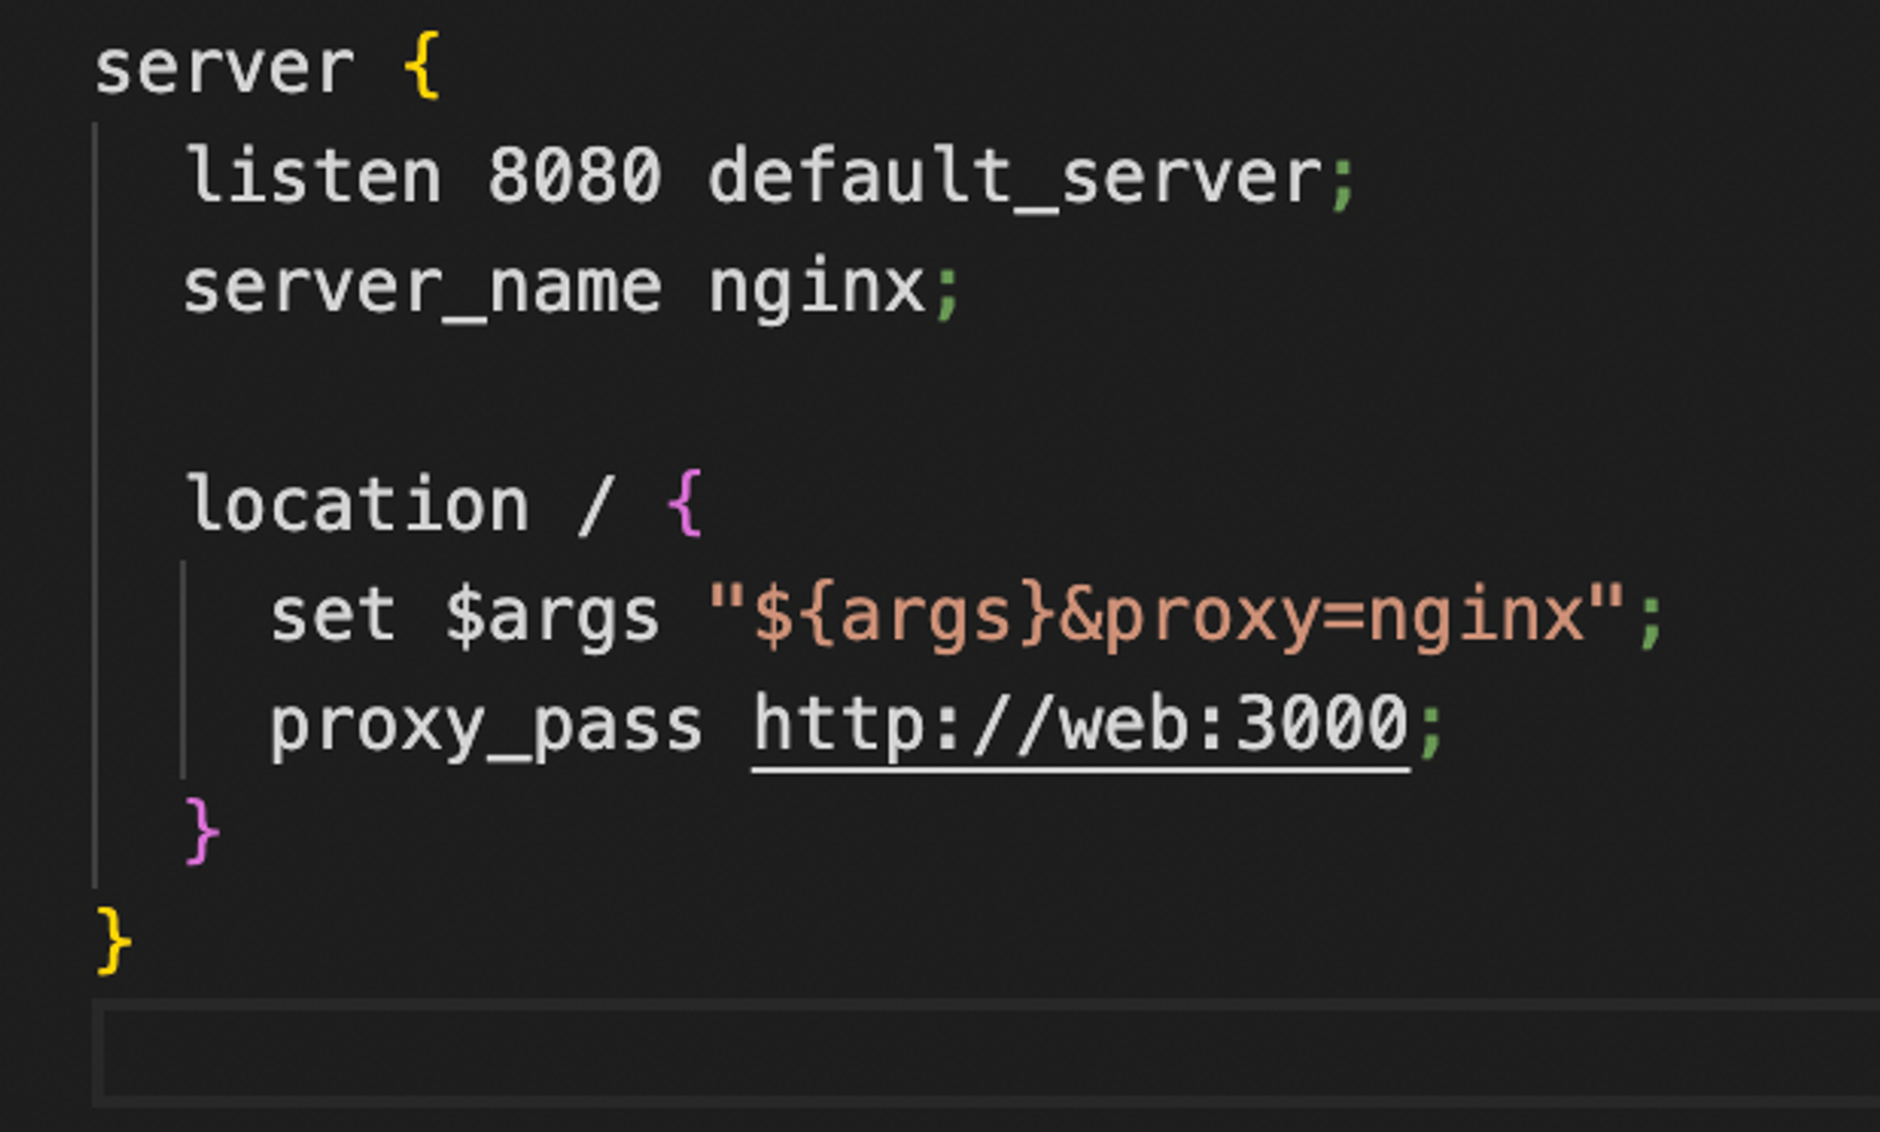Click the pink opening brace of location block
Screen dimensions: 1880x1132
pyautogui.click(x=686, y=504)
